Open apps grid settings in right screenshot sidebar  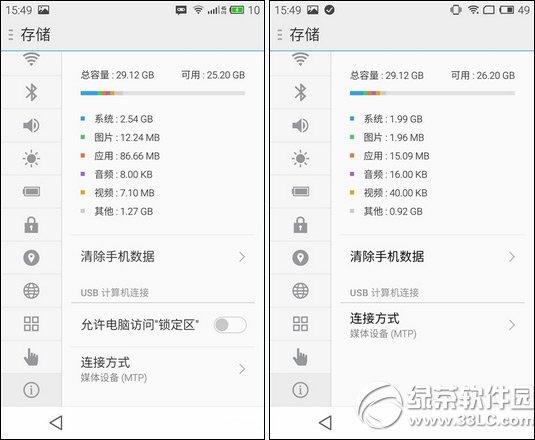(x=300, y=324)
